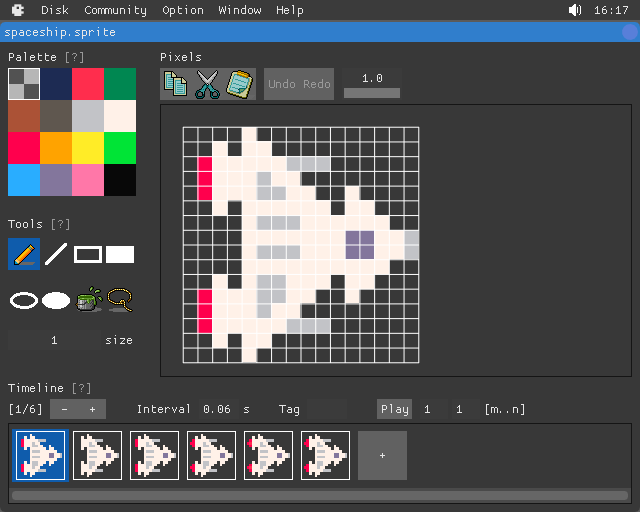Select the third frame thumbnail in the timeline
This screenshot has height=512, width=640.
tap(155, 455)
